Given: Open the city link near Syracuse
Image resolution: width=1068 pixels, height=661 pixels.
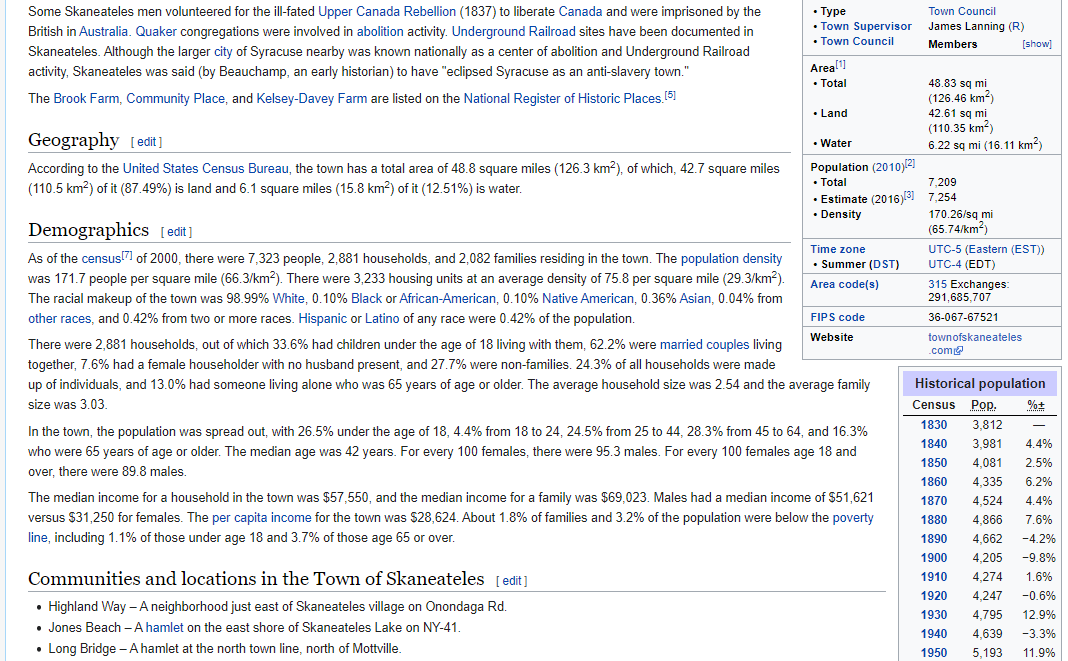Looking at the screenshot, I should tap(223, 52).
